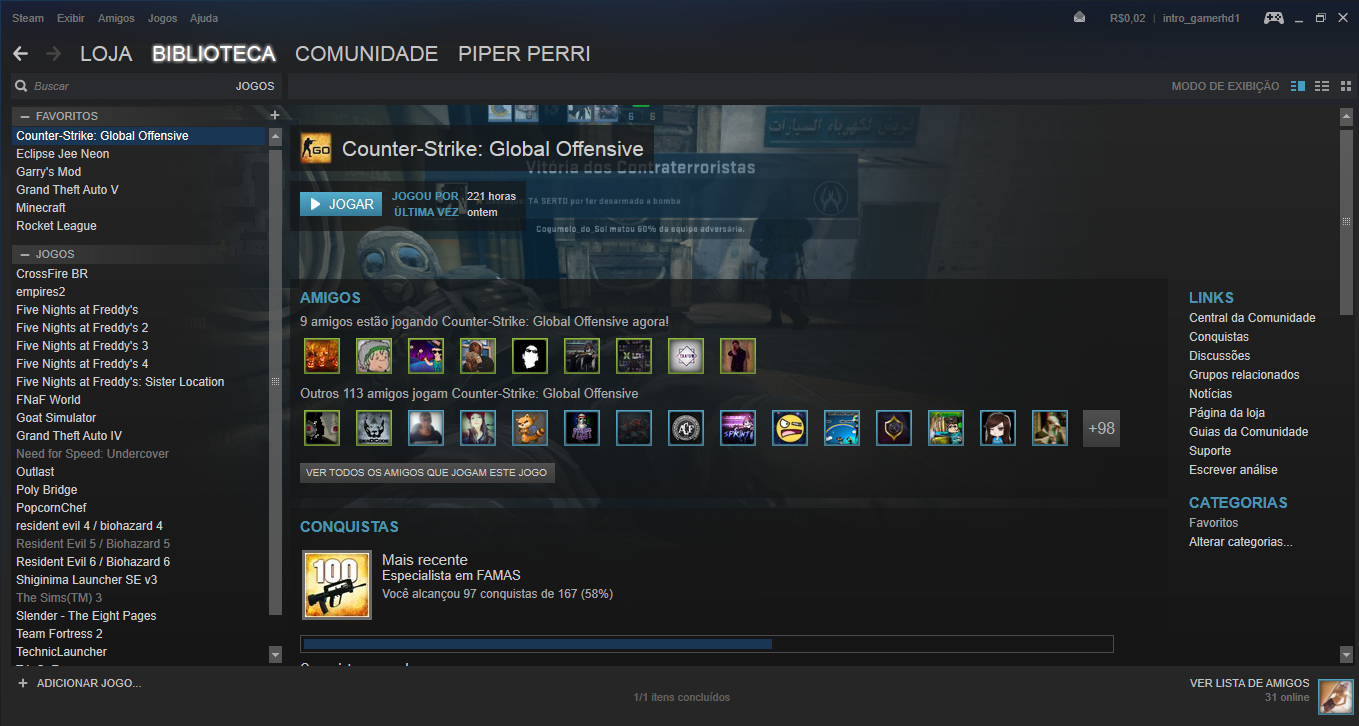Open the Ajuda menu
The width and height of the screenshot is (1359, 726).
(204, 18)
